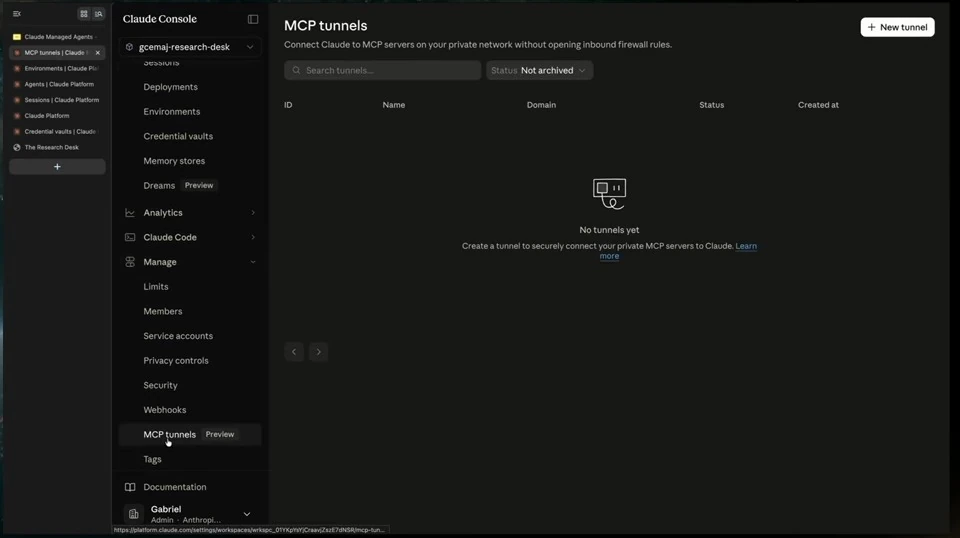The height and width of the screenshot is (538, 960).
Task: Switch to the Environments browser tab
Action: [x=57, y=69]
